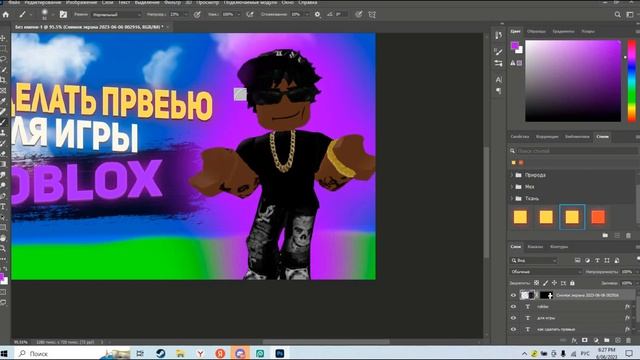Show hidden tray icons chevron
The width and height of the screenshot is (640, 360).
tap(524, 354)
